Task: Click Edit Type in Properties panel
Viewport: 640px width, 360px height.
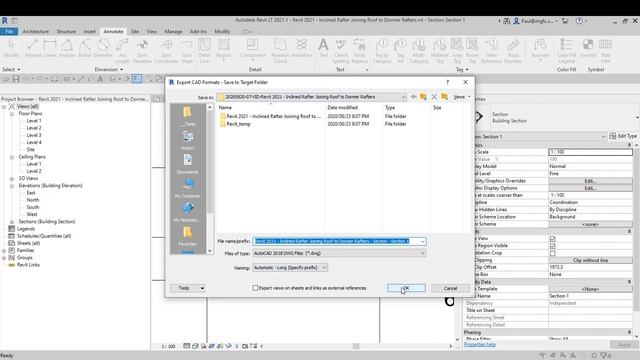Action: [623, 136]
